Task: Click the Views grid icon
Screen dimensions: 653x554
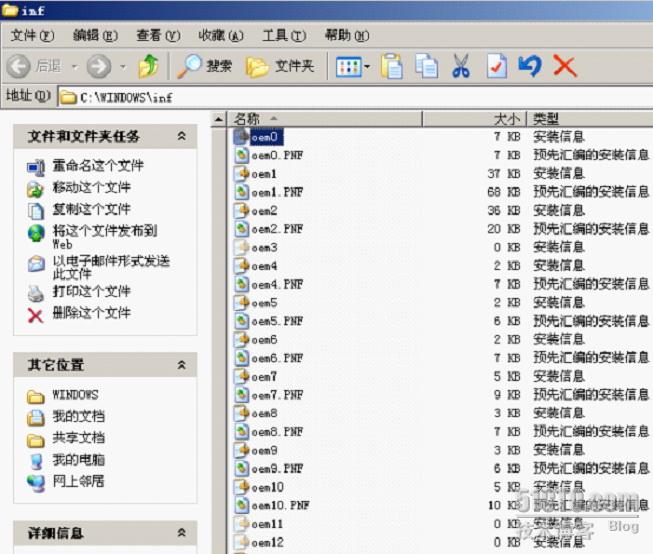Action: (349, 67)
